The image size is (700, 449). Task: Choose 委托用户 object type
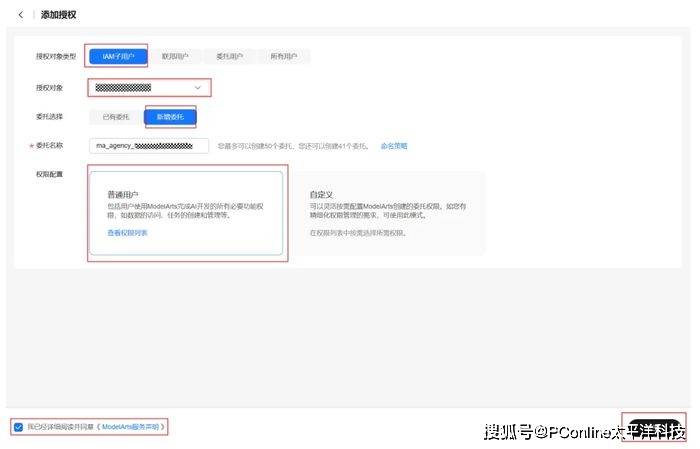point(229,56)
